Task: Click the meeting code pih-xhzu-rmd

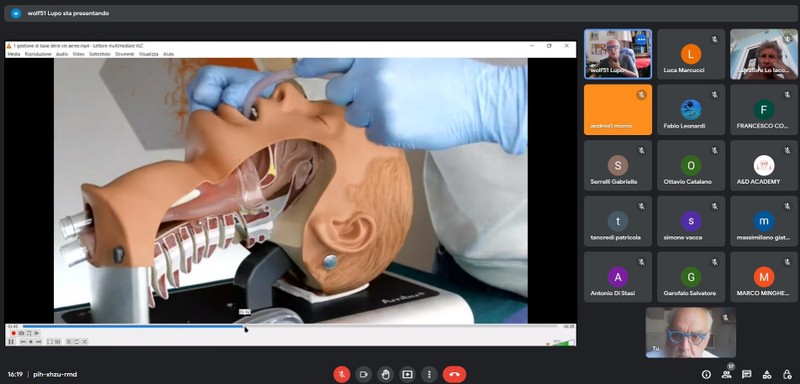Action: [55, 374]
